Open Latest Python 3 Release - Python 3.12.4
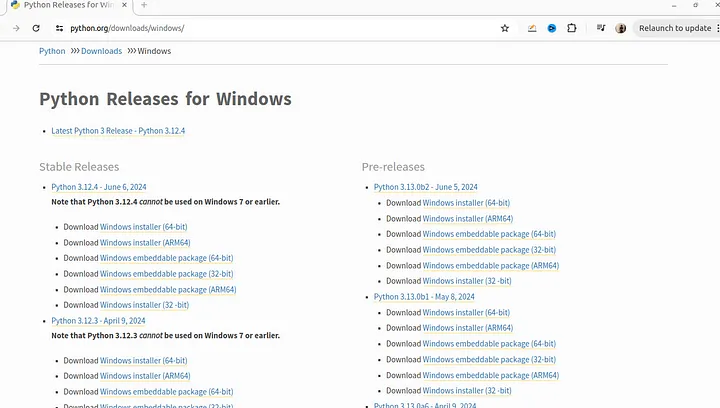 118,131
